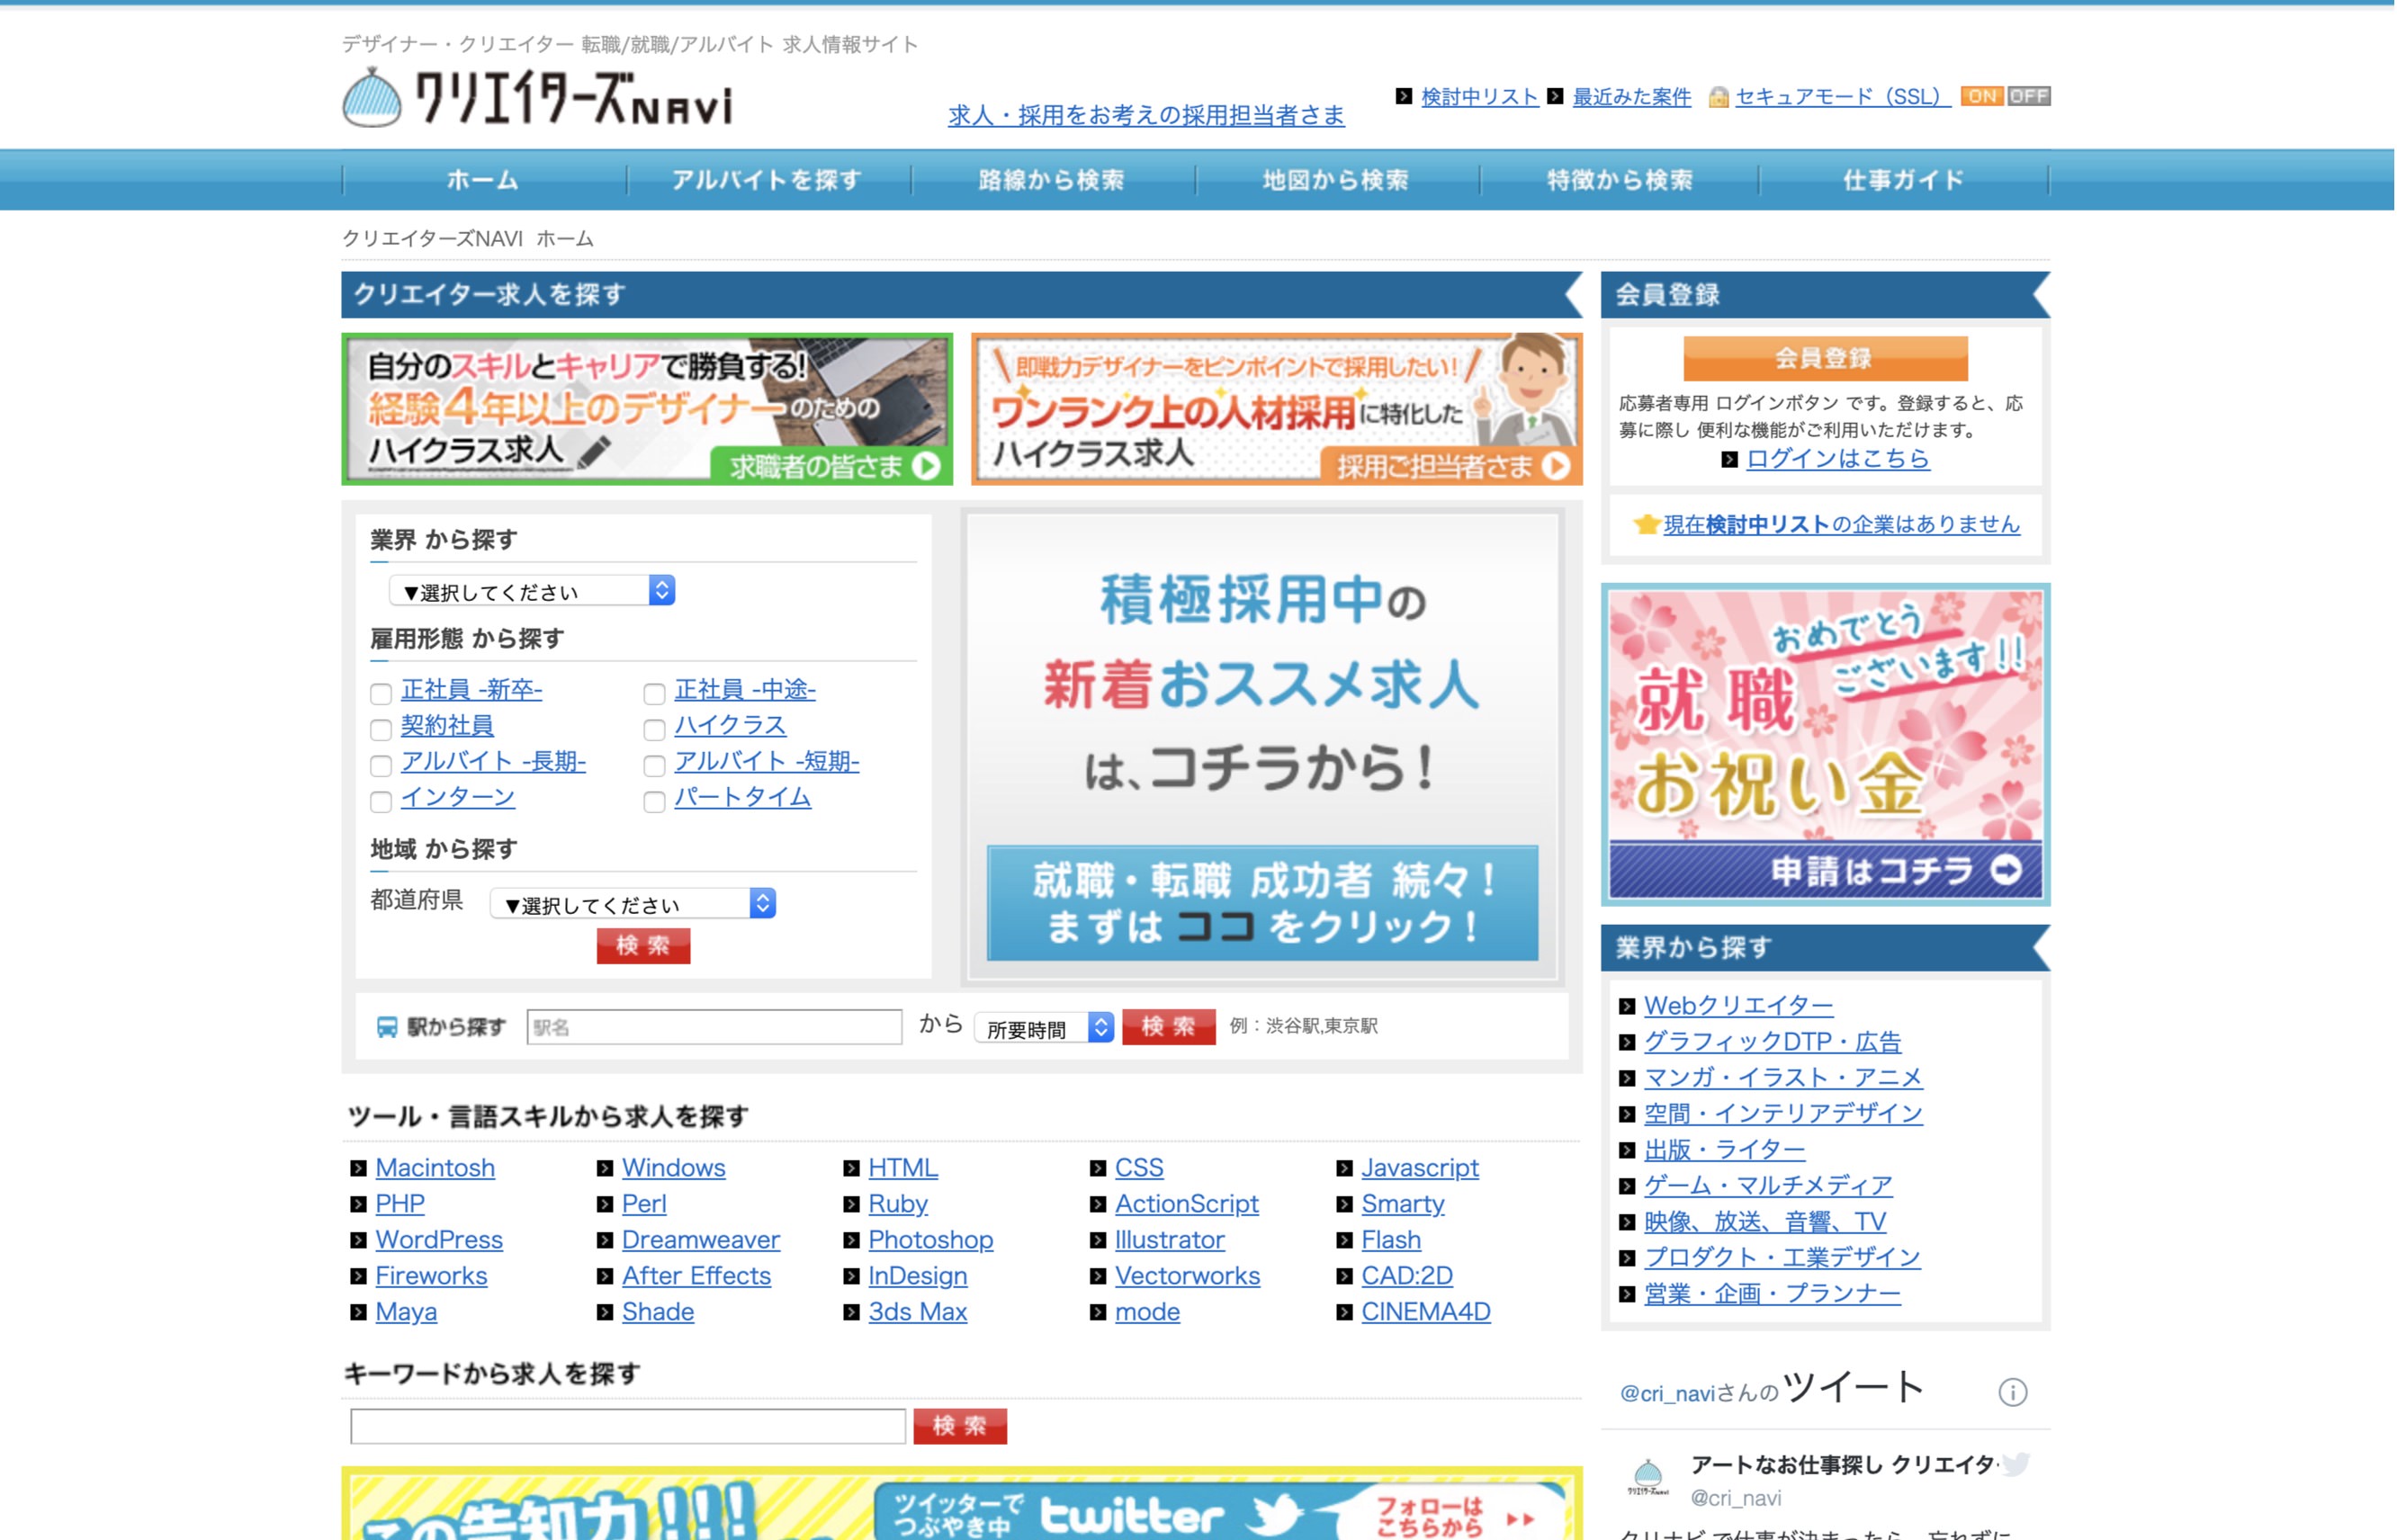Open the WordPress skill link
The height and width of the screenshot is (1540, 2397).
[439, 1240]
